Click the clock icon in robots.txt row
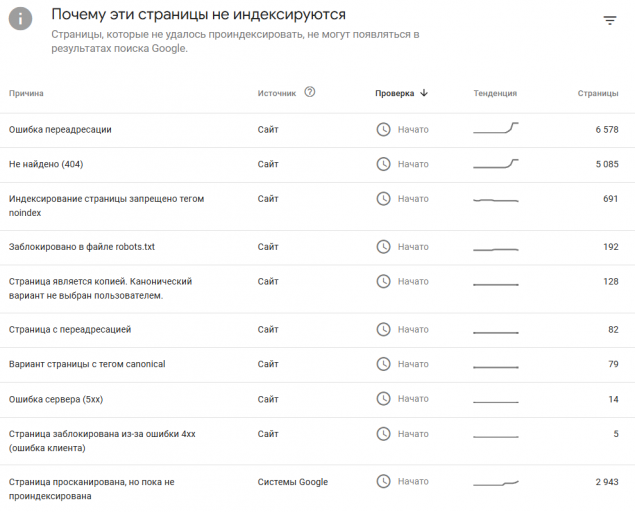Screen dimensions: 635x512 383,247
